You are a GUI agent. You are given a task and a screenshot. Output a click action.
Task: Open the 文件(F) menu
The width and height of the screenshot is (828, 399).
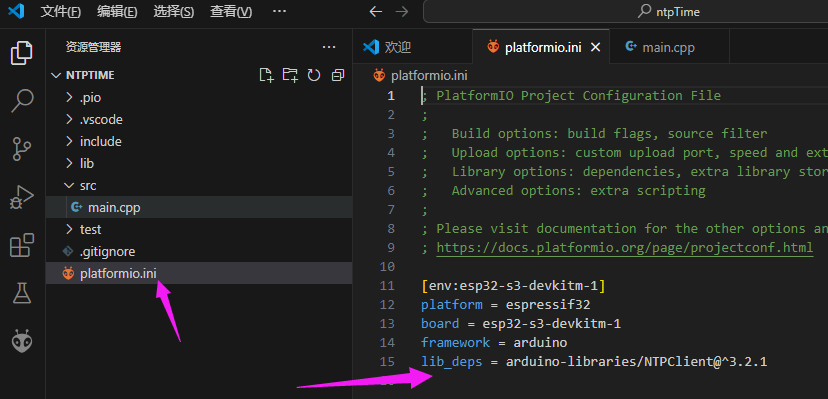pos(61,12)
